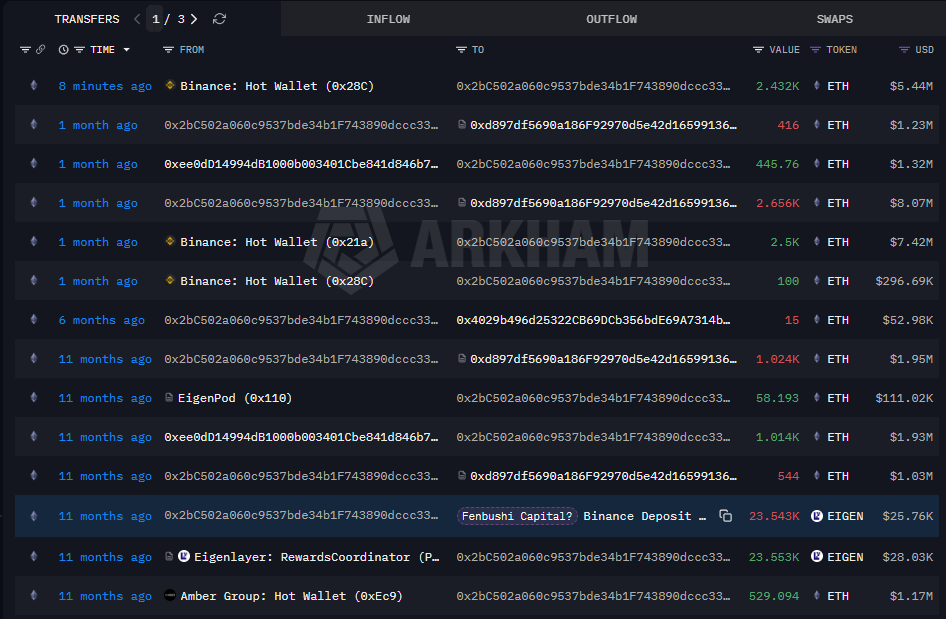Screen dimensions: 946x619
Task: Open the TOKEN column filter
Action: pos(816,49)
